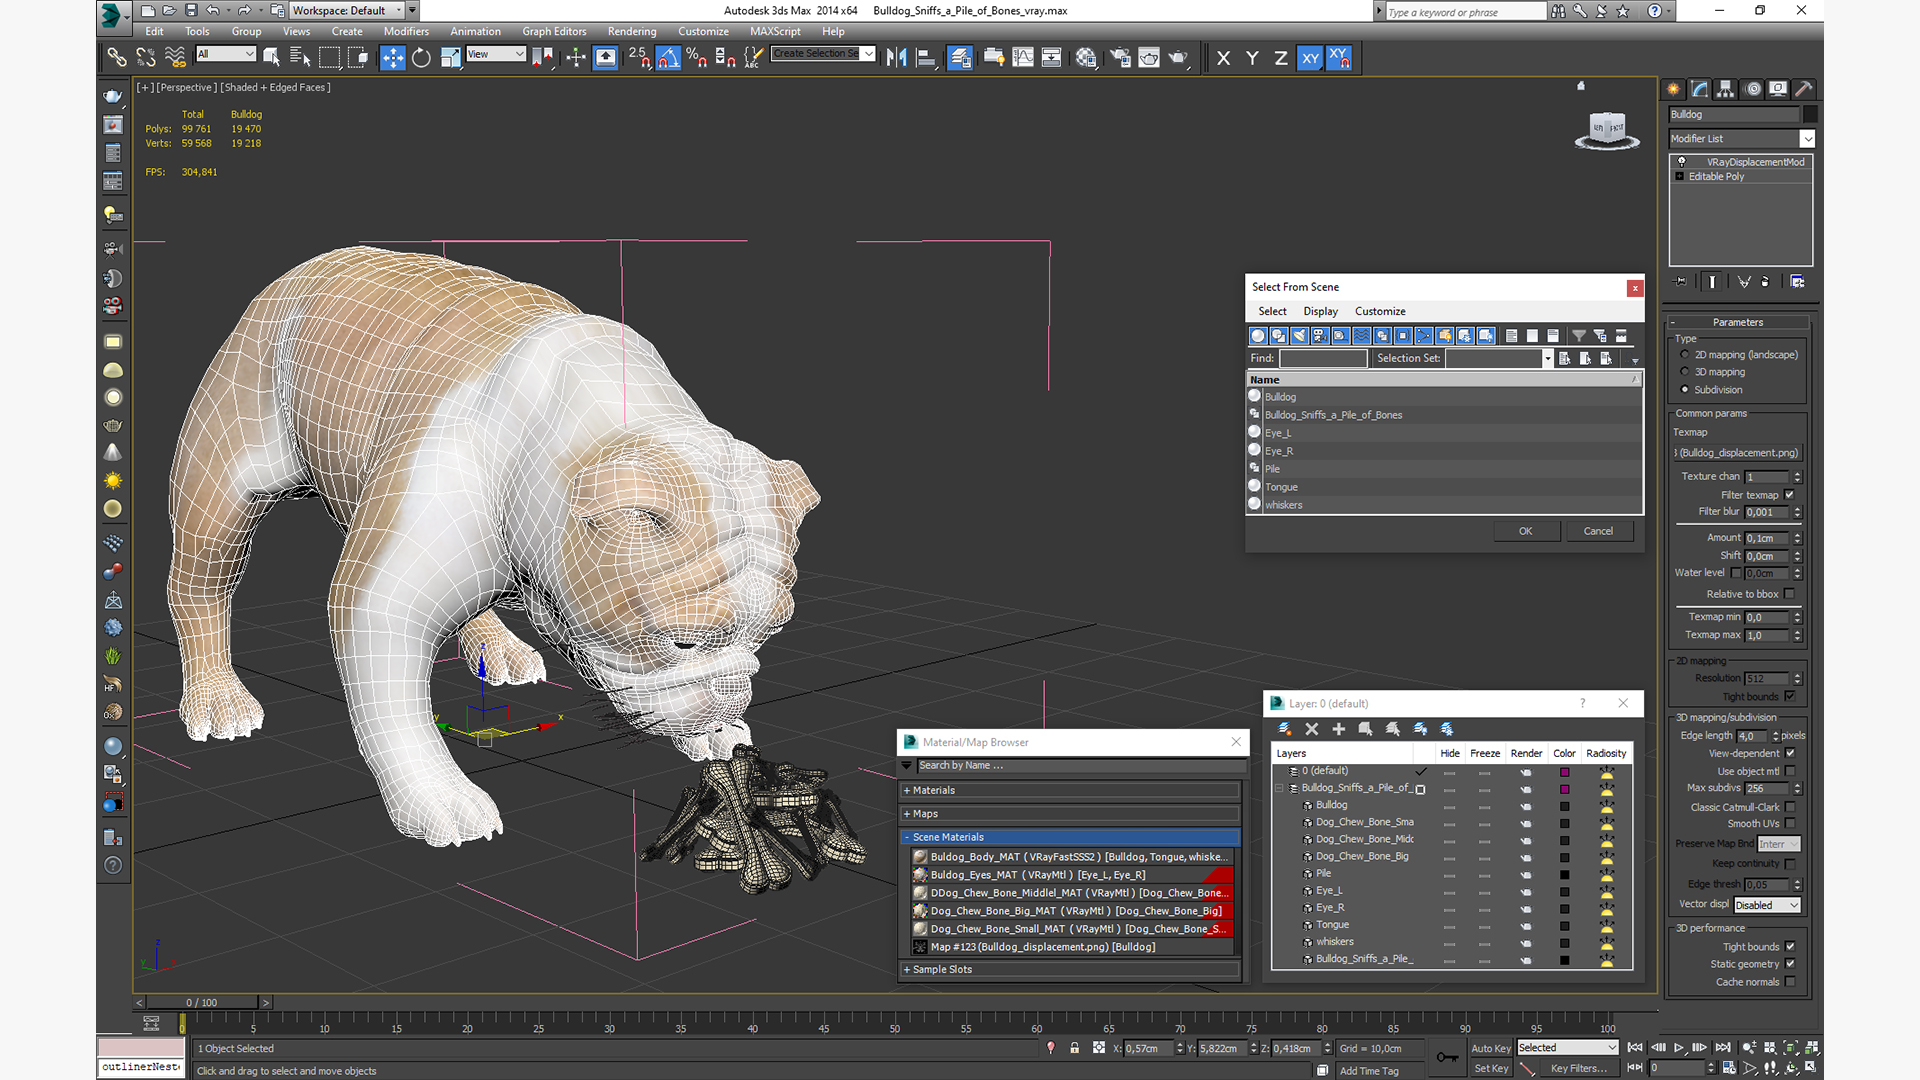This screenshot has width=1920, height=1080.
Task: Open the Display menu in Select From Scene
Action: pyautogui.click(x=1320, y=311)
